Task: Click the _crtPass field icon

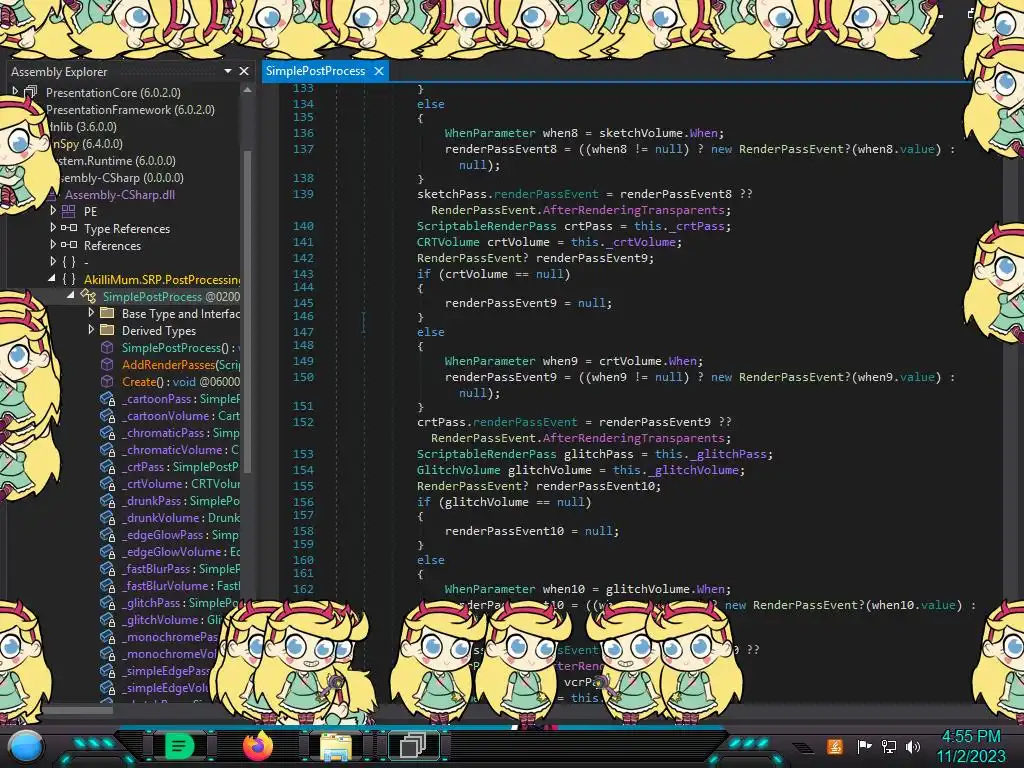Action: 108,466
